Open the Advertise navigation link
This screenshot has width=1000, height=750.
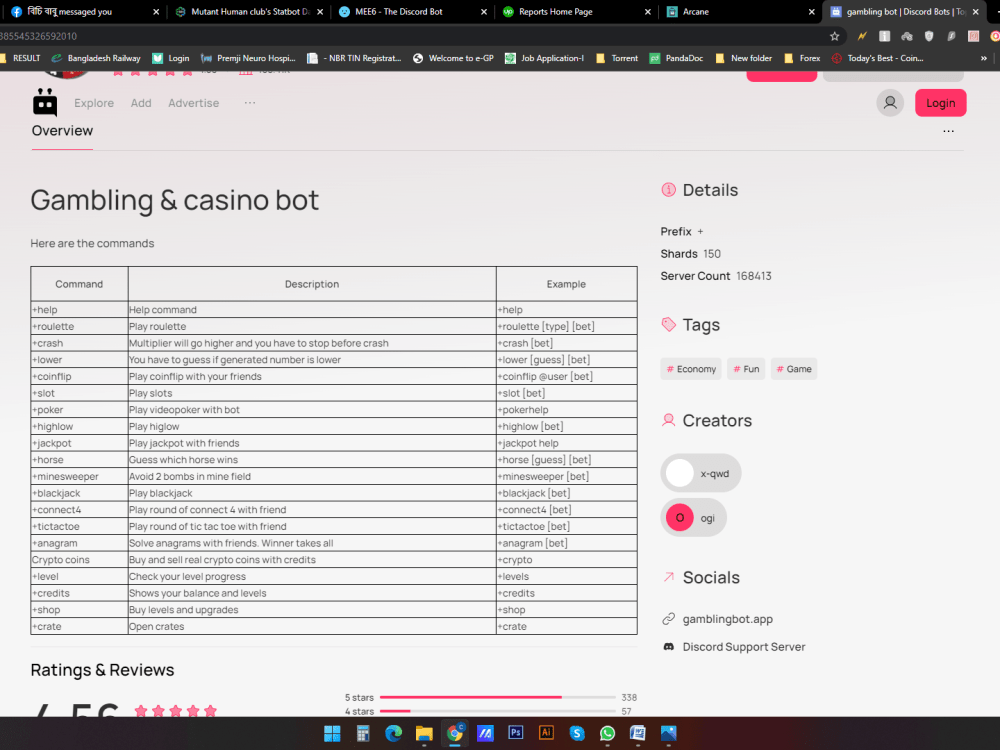pyautogui.click(x=193, y=103)
